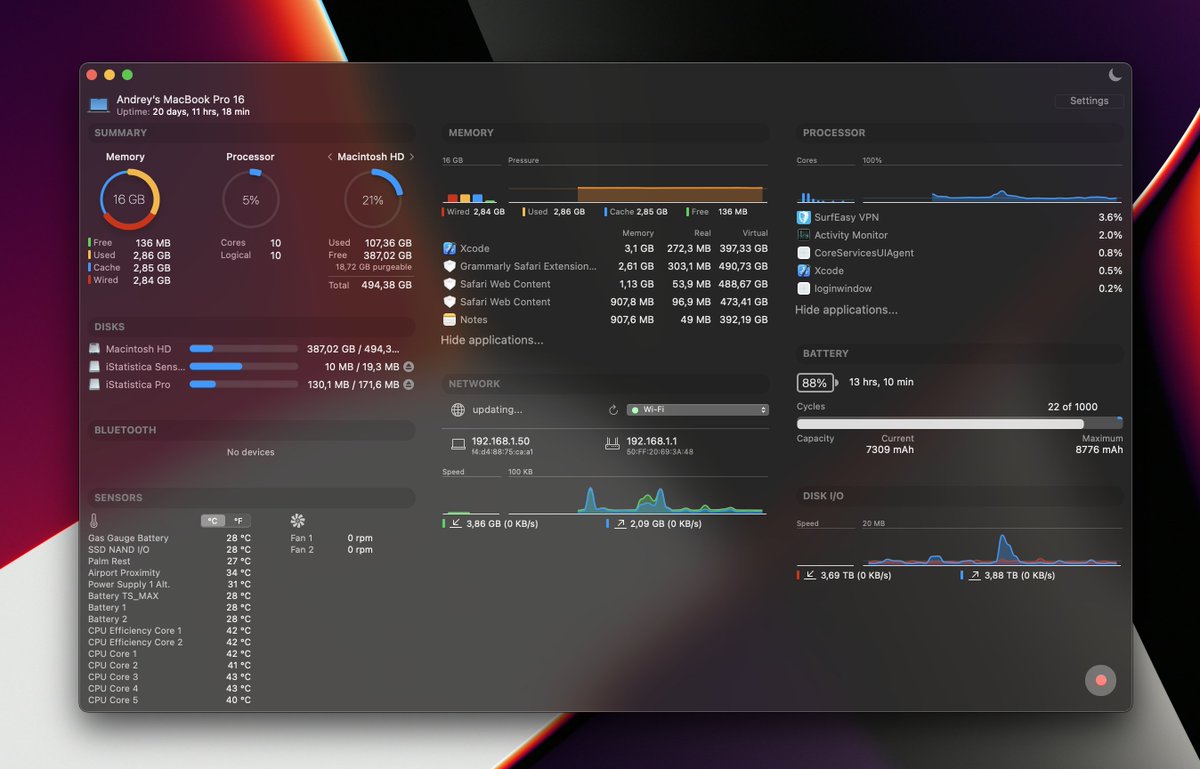Show next disk with right chevron near Macintosh HD
Viewport: 1200px width, 769px height.
click(x=411, y=157)
